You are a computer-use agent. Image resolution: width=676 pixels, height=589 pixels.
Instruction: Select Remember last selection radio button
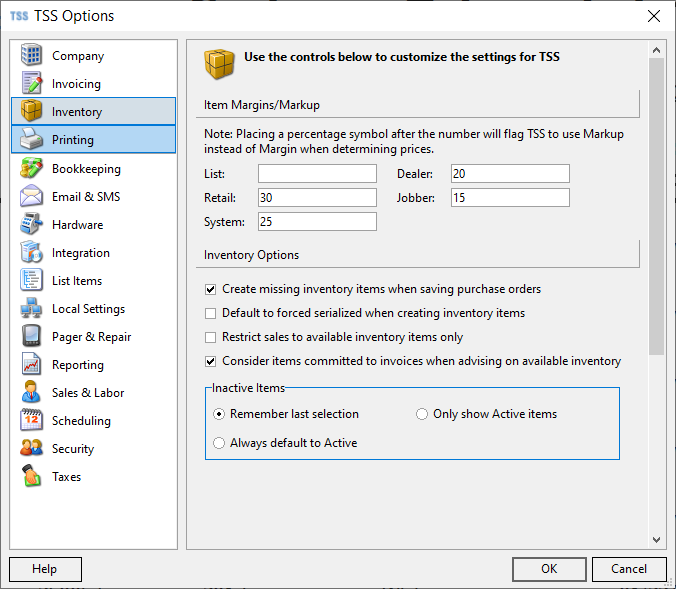219,414
